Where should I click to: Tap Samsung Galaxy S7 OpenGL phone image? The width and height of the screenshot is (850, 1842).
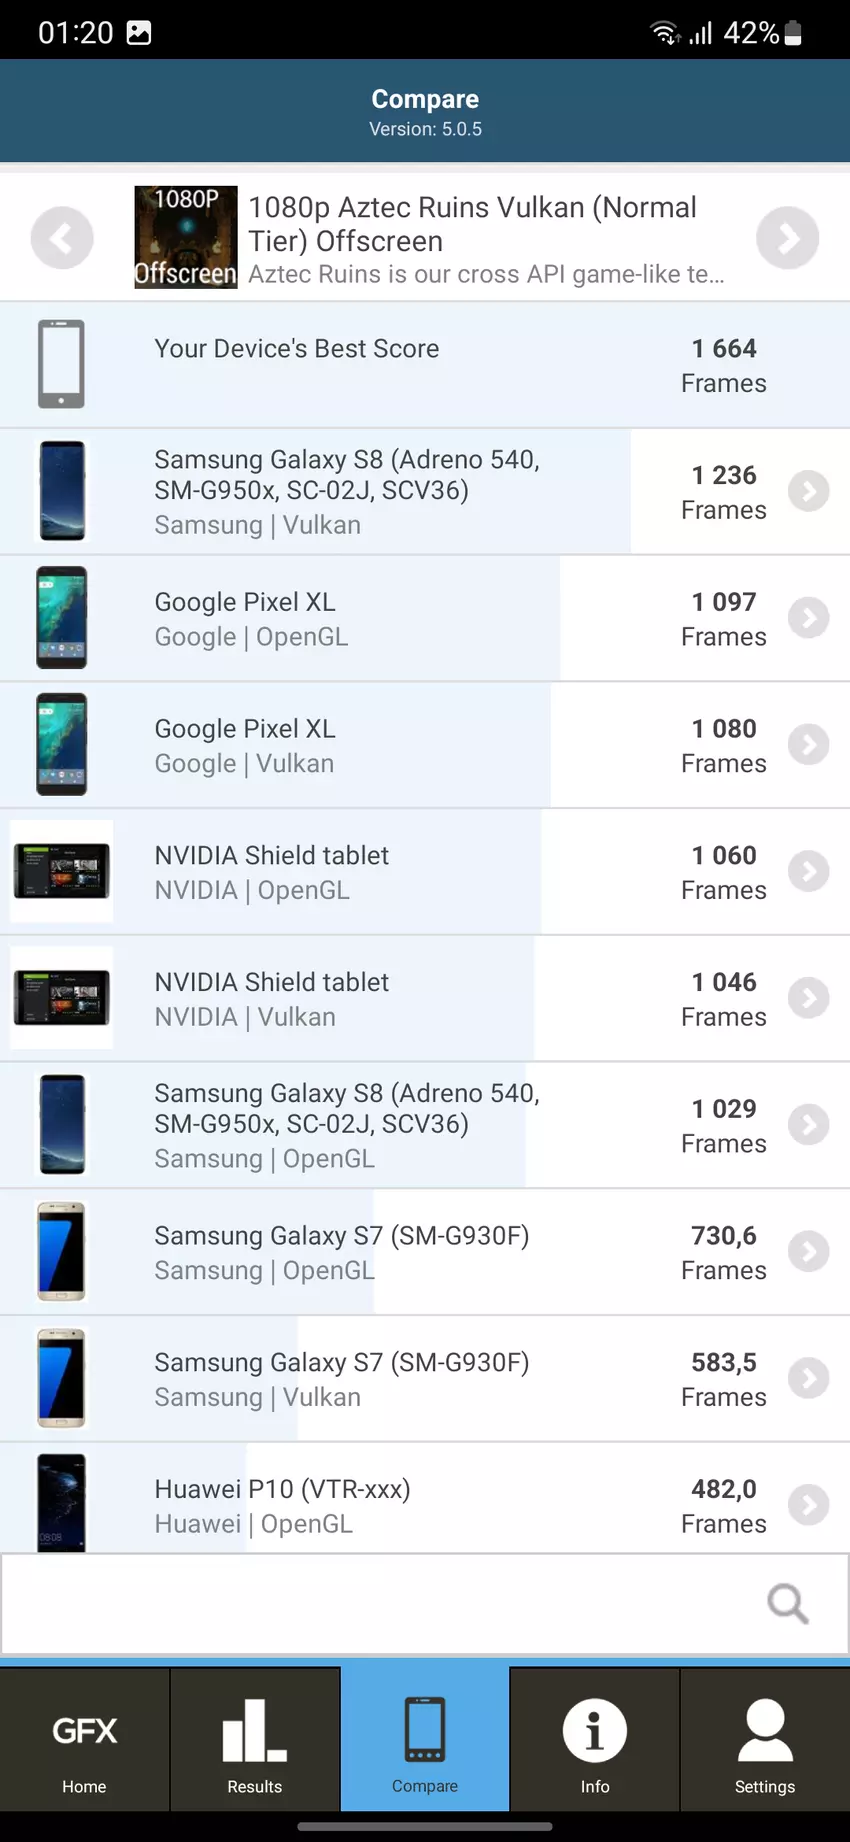pos(61,1251)
